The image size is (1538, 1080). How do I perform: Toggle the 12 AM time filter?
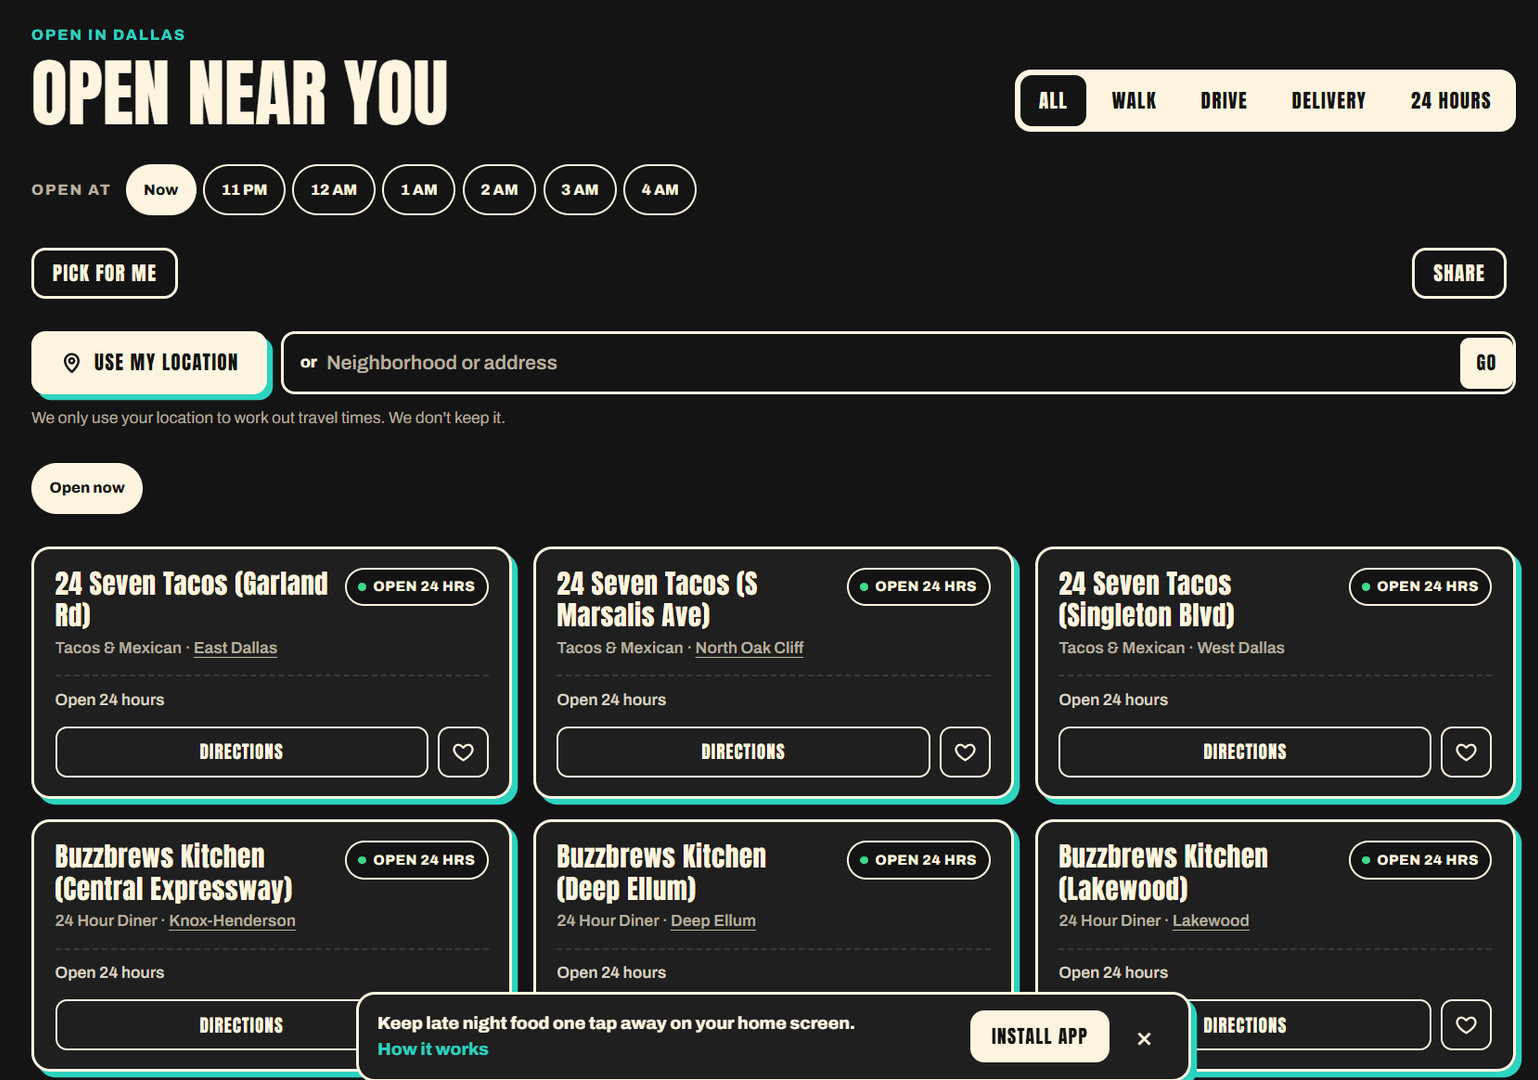333,190
